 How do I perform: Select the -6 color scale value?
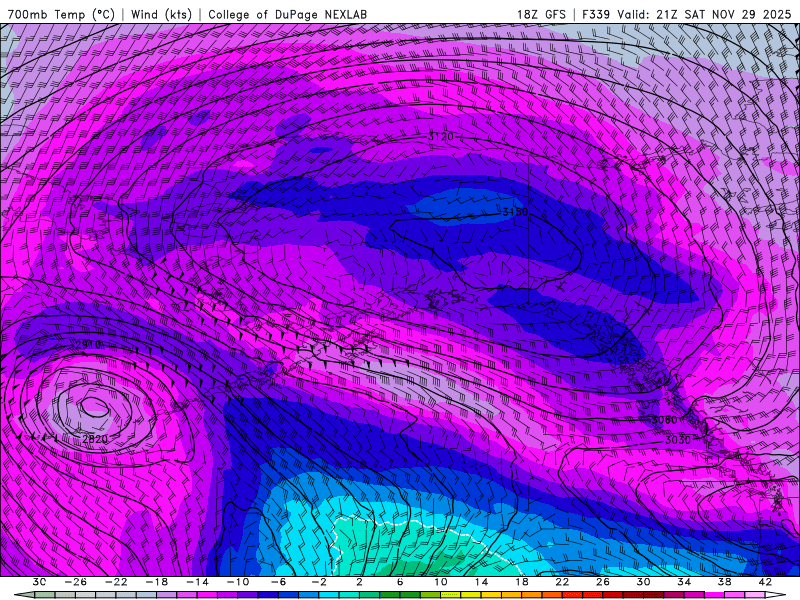pos(279,582)
